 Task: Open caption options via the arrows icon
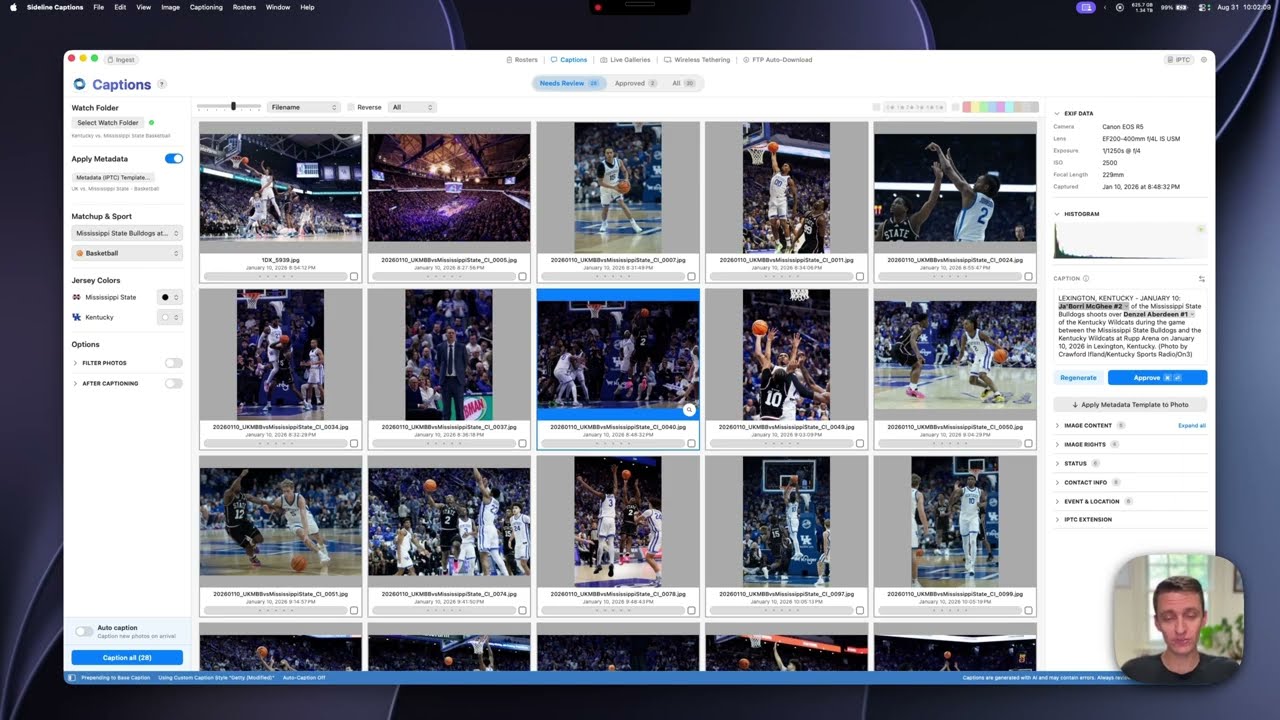[1201, 279]
